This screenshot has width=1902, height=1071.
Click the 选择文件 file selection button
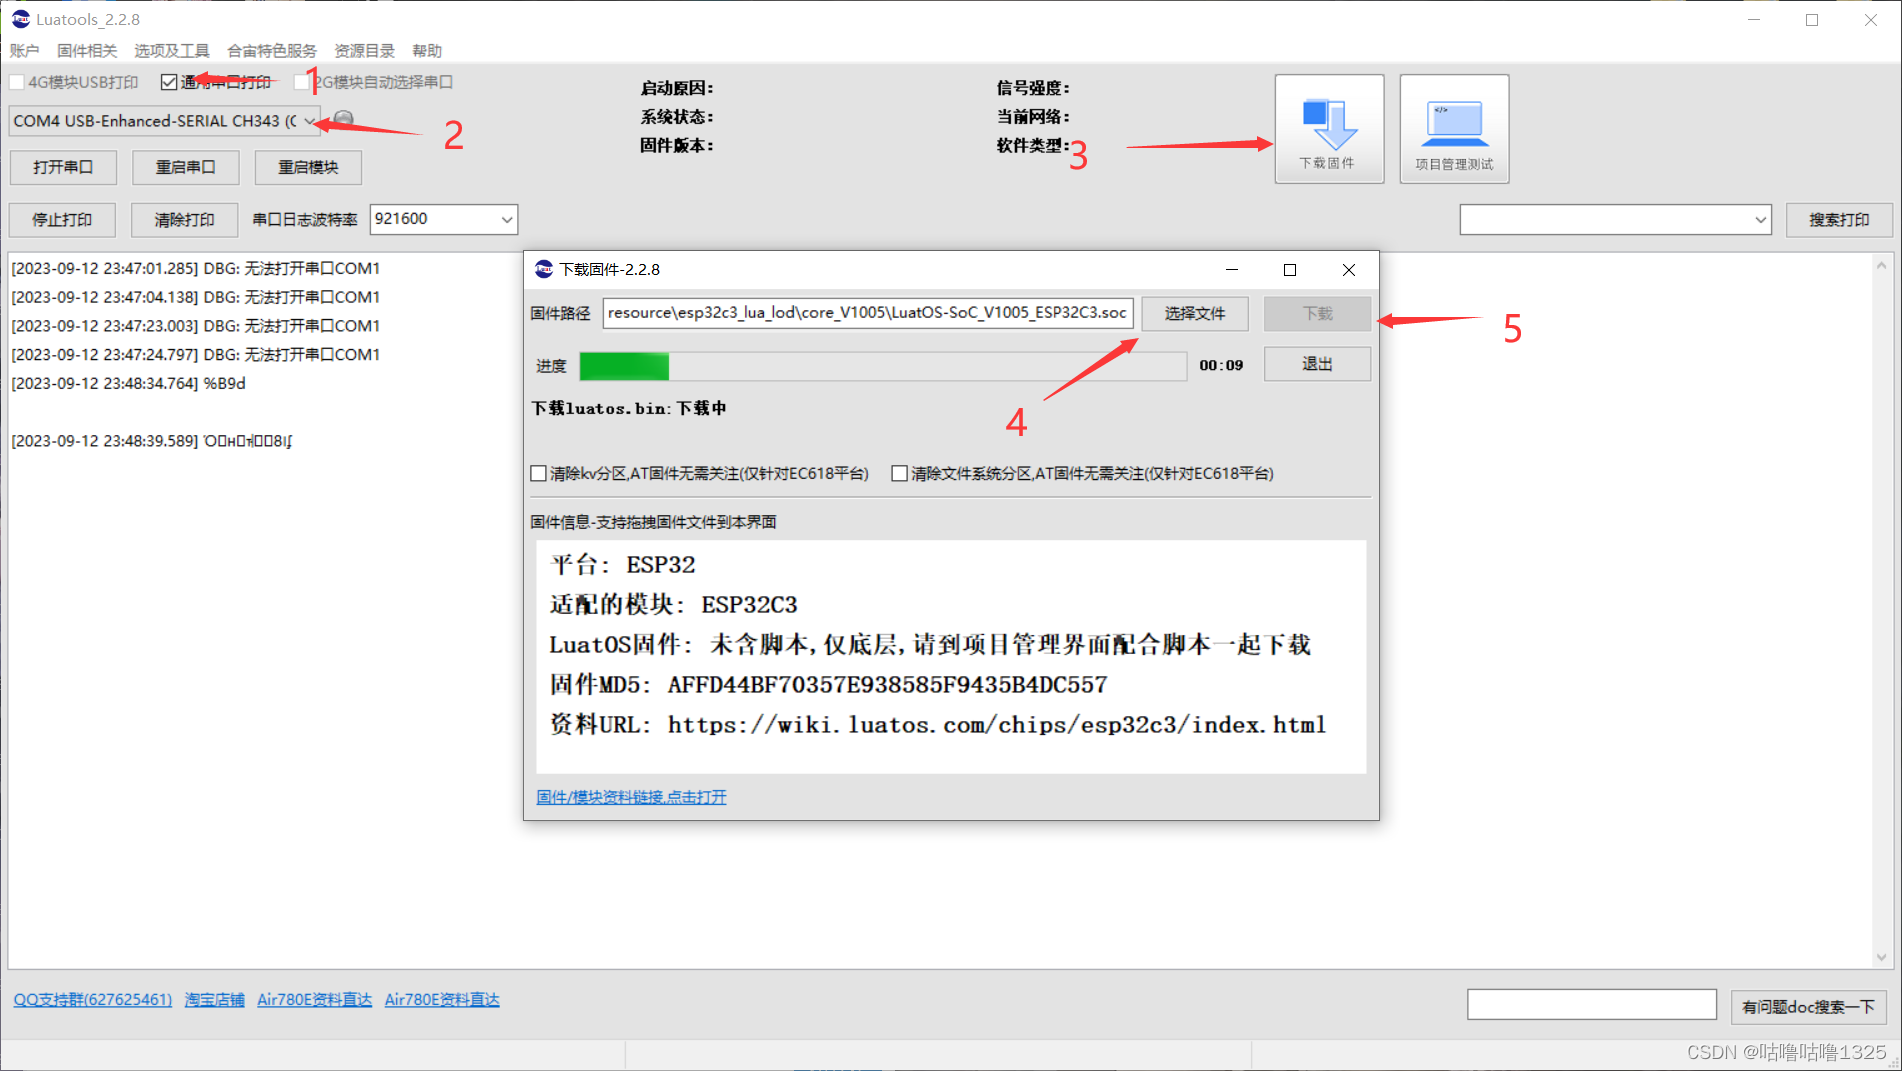[x=1194, y=313]
